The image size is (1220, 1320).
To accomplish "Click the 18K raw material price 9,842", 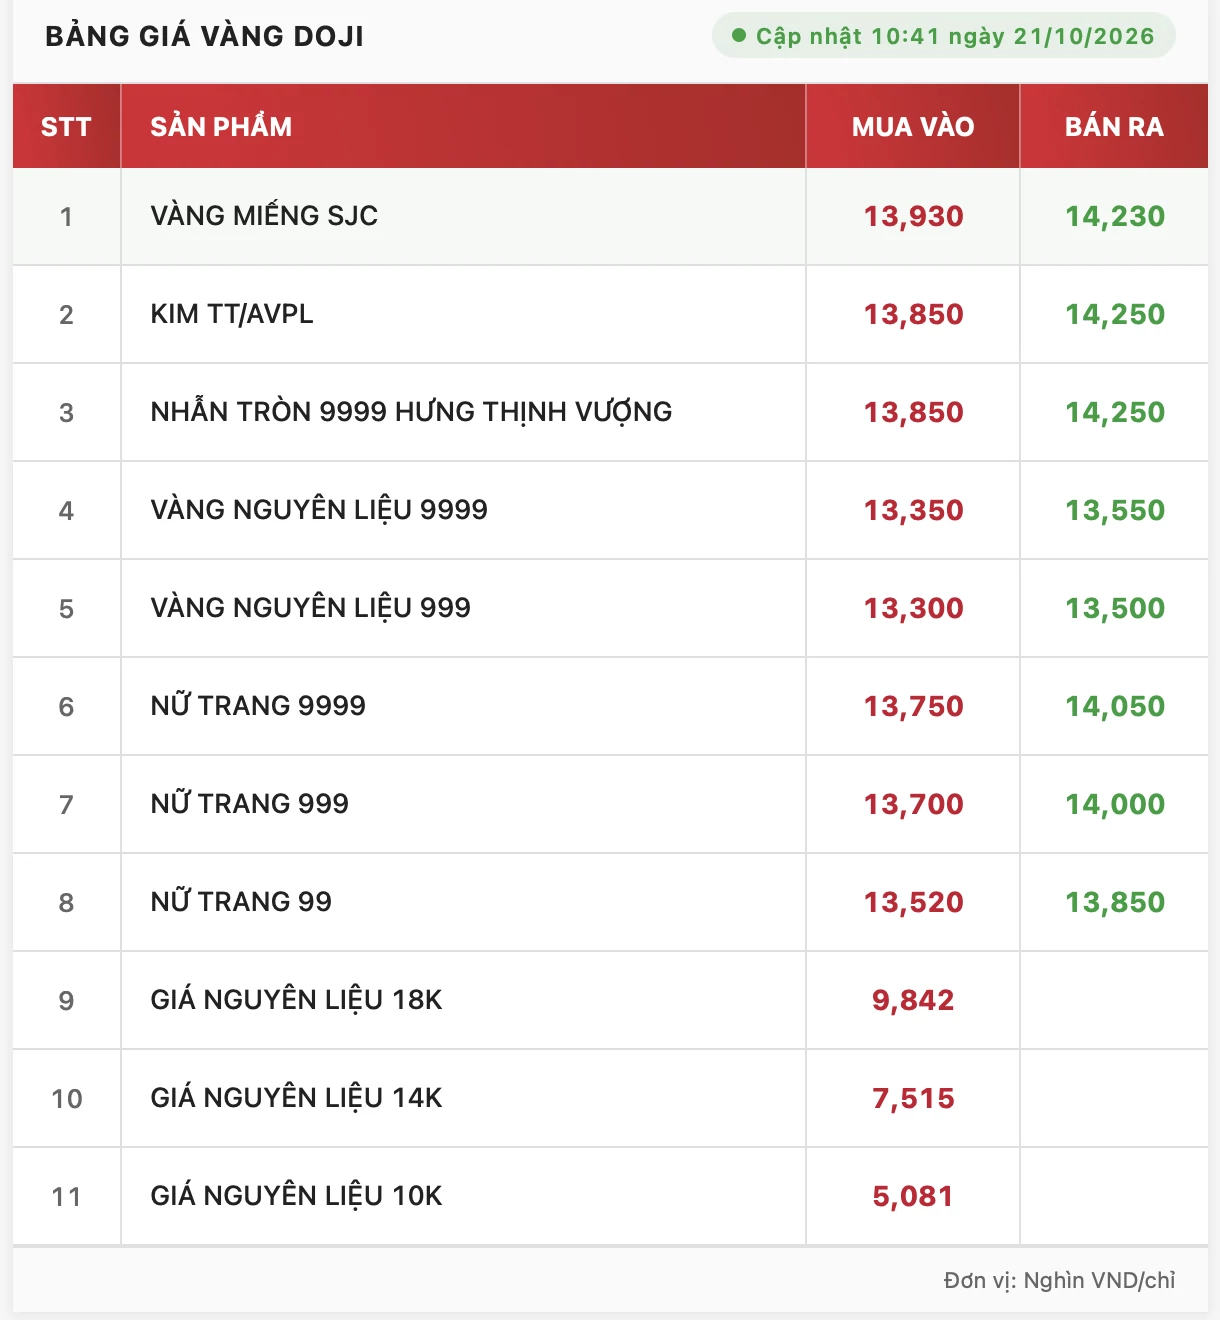I will (913, 1001).
